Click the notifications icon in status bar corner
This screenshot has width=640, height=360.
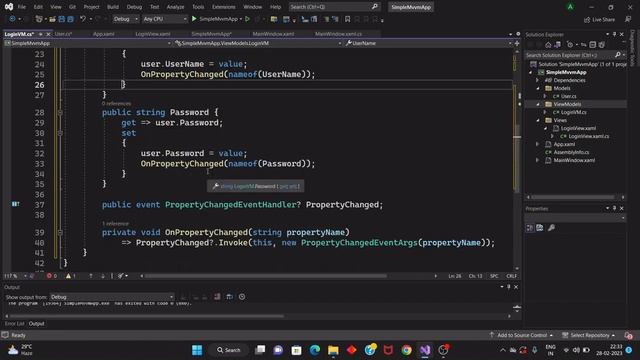[x=629, y=335]
